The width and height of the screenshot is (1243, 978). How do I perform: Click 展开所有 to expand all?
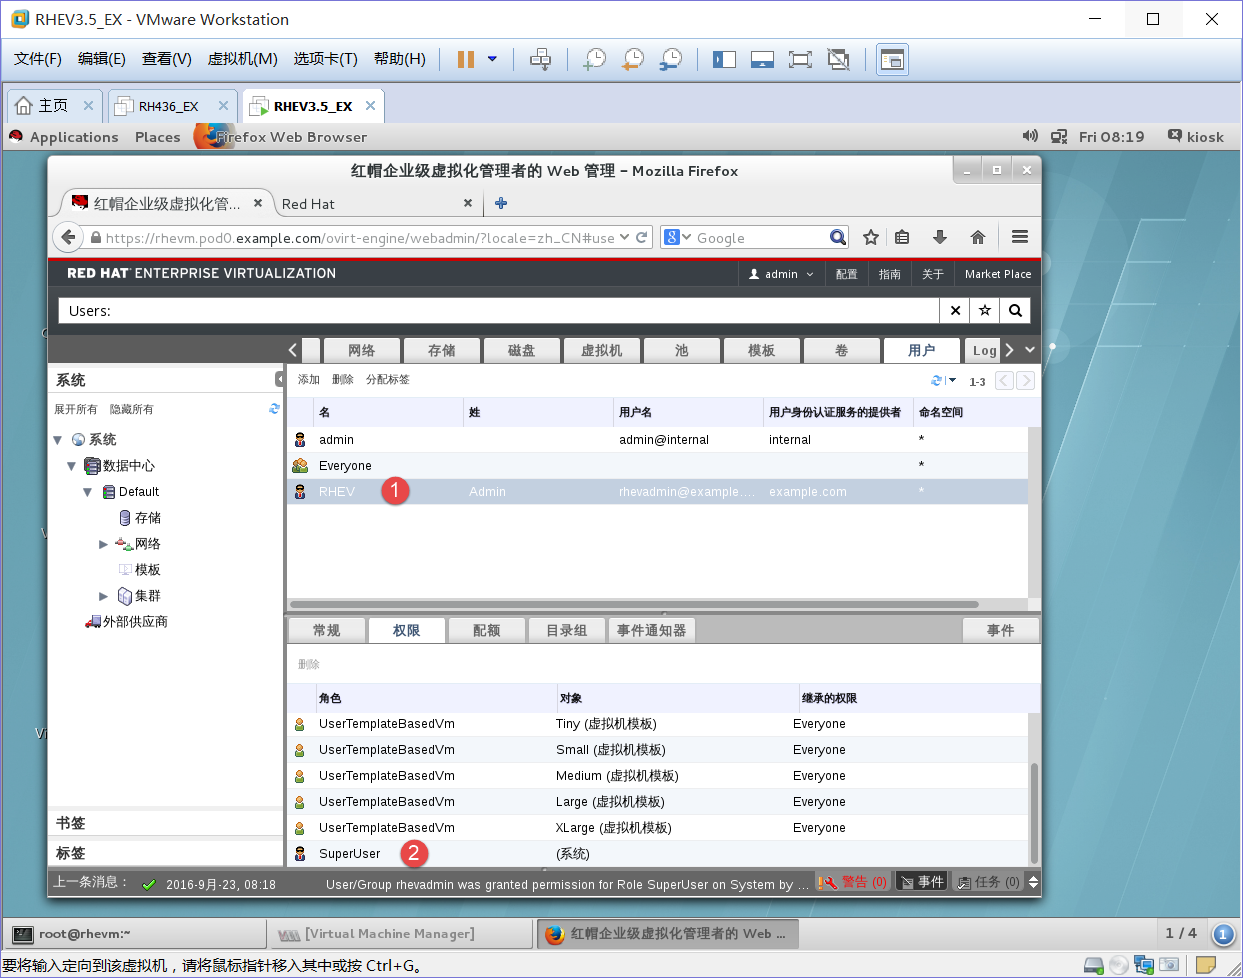coord(76,409)
